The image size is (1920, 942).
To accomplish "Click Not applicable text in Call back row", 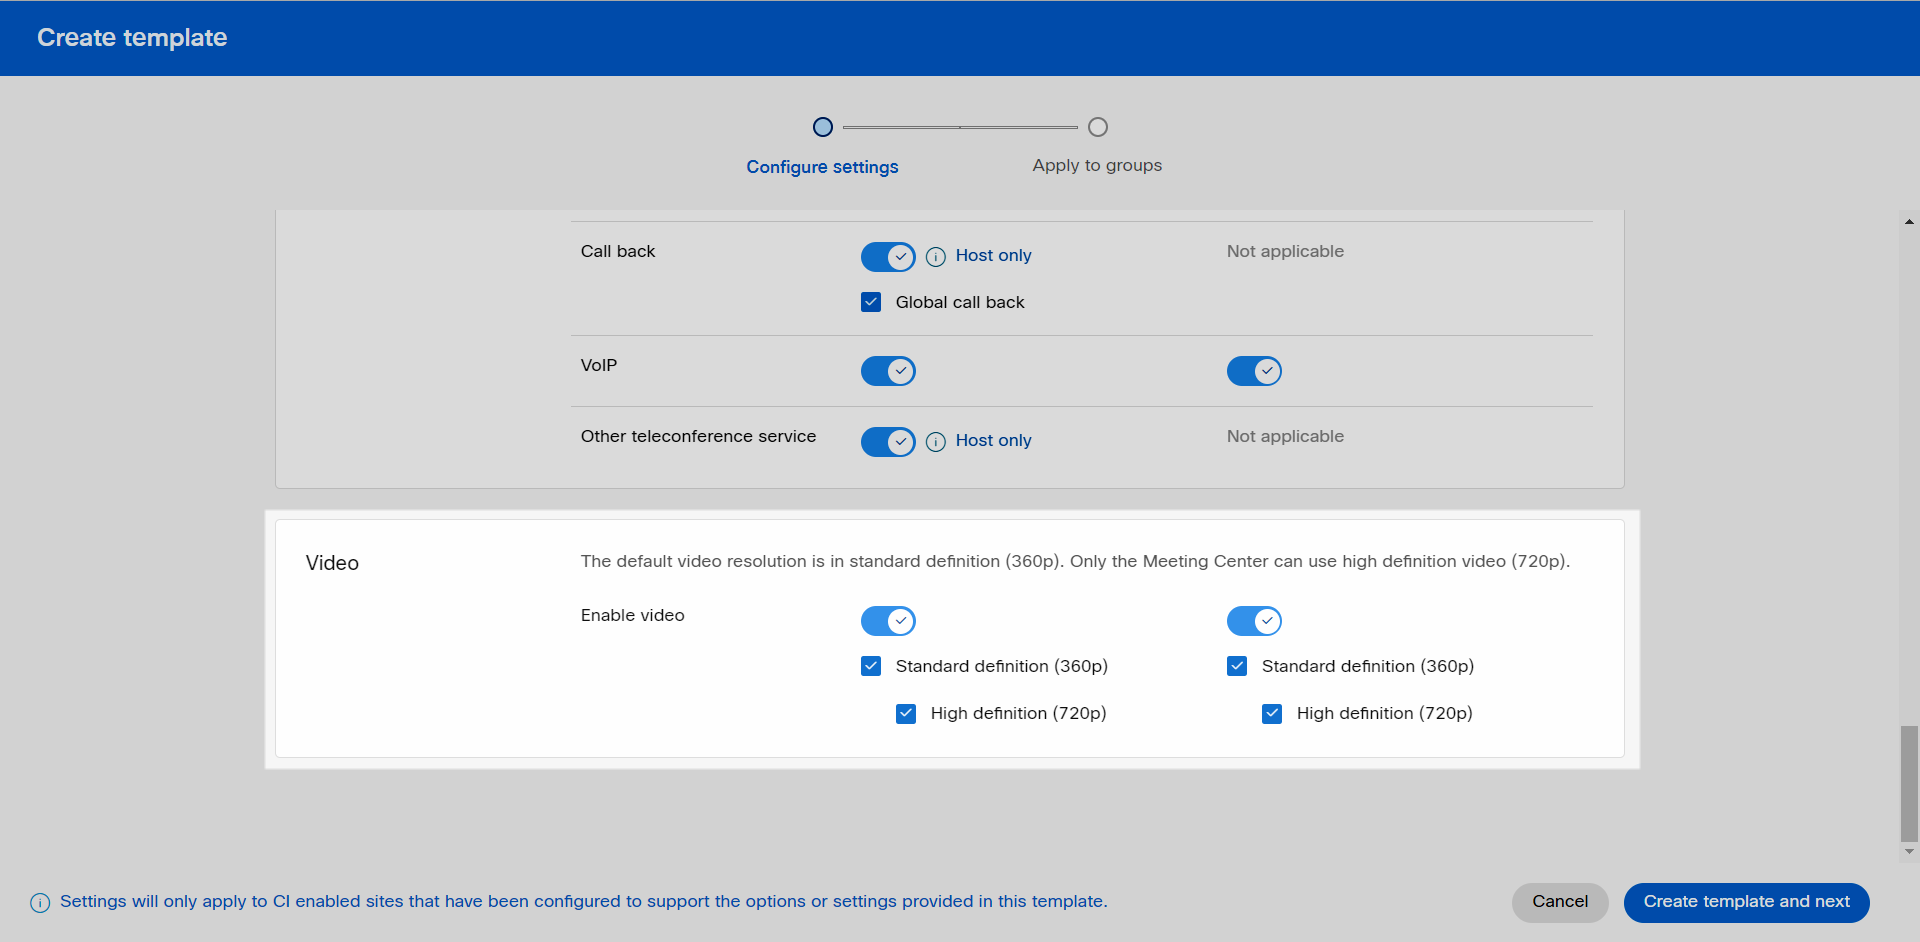I will point(1285,252).
